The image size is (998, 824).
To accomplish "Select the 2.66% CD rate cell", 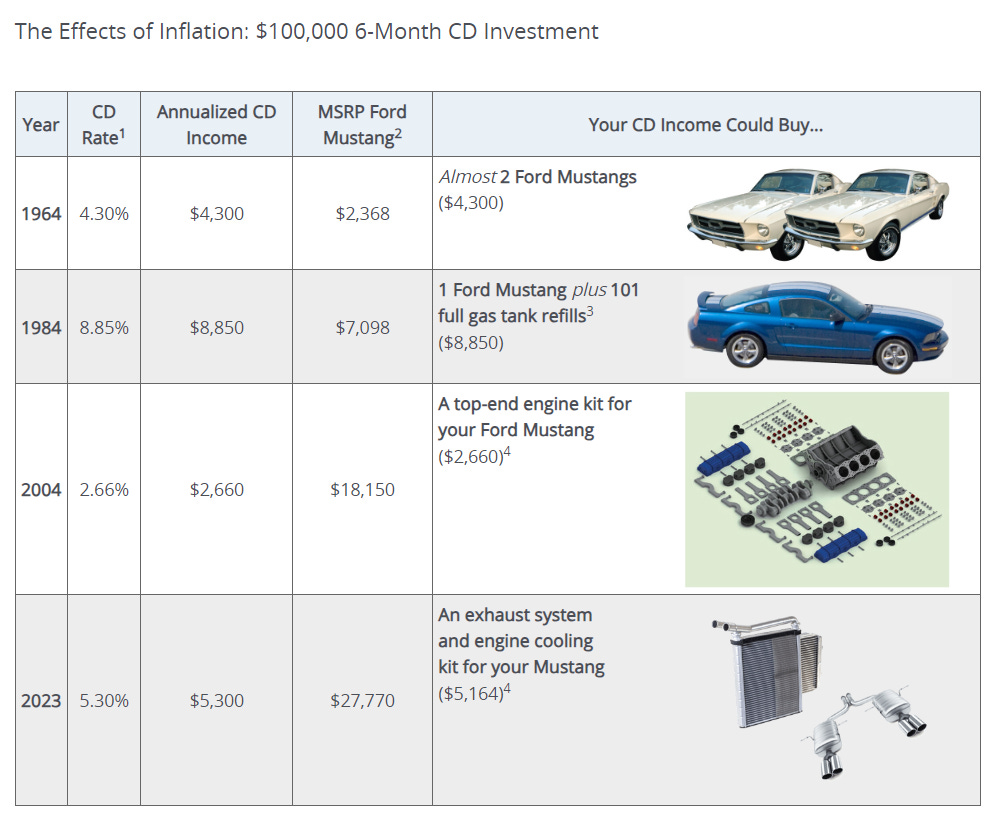I will pyautogui.click(x=104, y=490).
